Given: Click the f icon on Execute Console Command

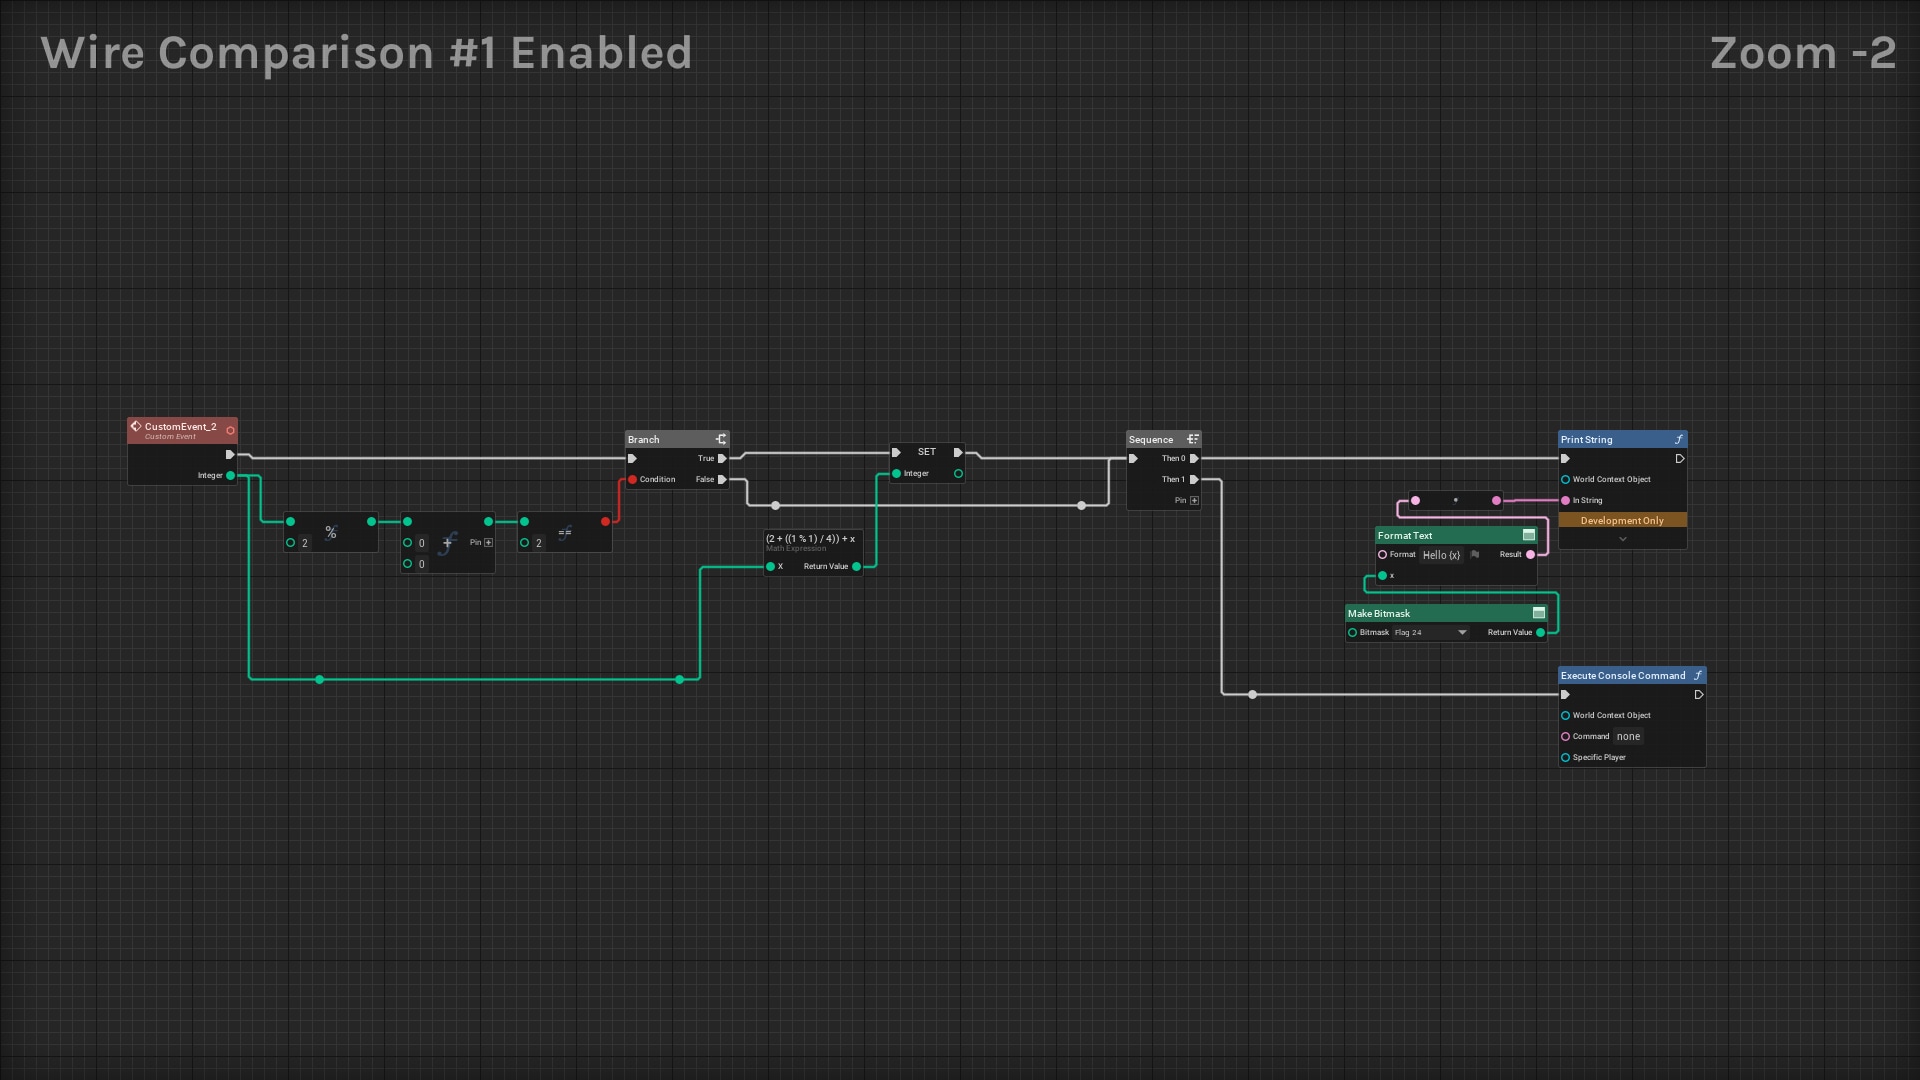Looking at the screenshot, I should (1700, 675).
